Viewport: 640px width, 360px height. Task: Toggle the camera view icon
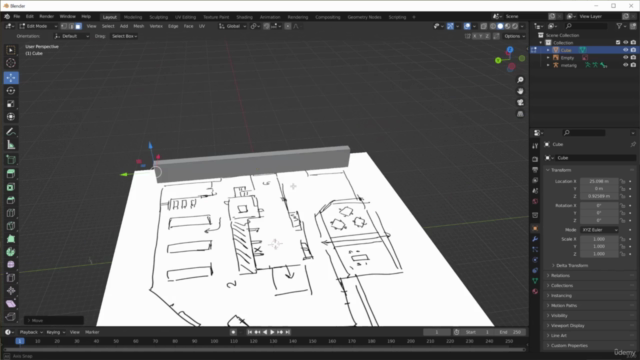click(x=520, y=102)
